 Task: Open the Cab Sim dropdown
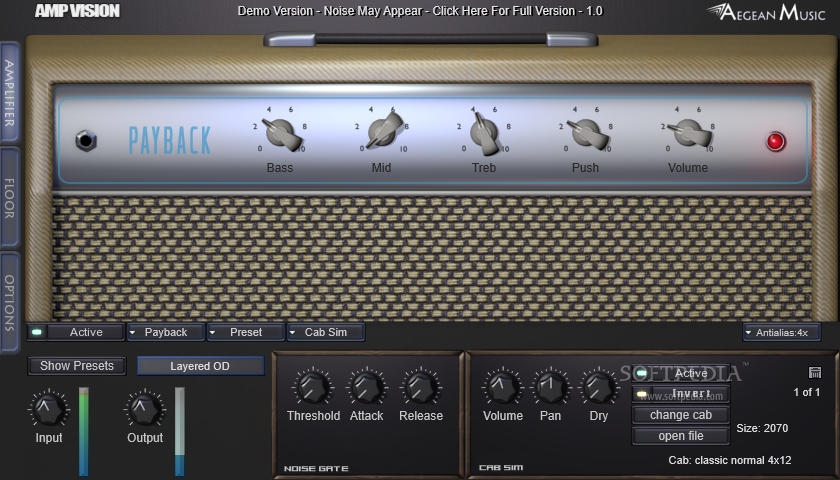pos(326,332)
